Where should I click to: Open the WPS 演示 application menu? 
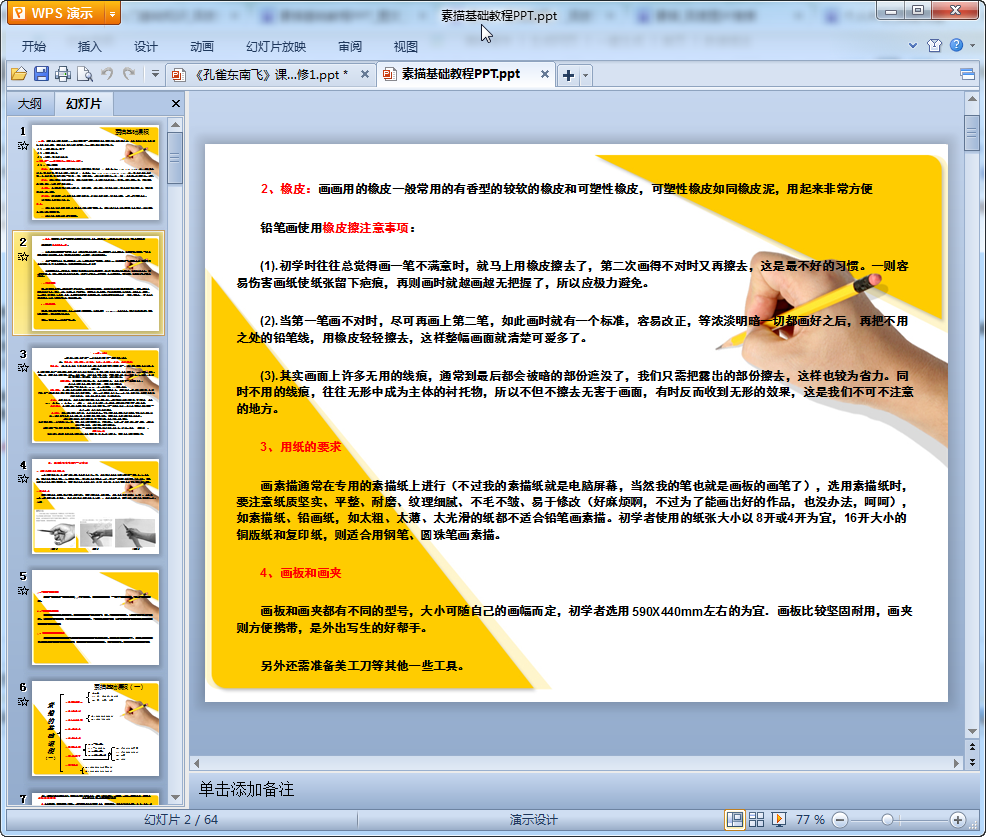55,13
